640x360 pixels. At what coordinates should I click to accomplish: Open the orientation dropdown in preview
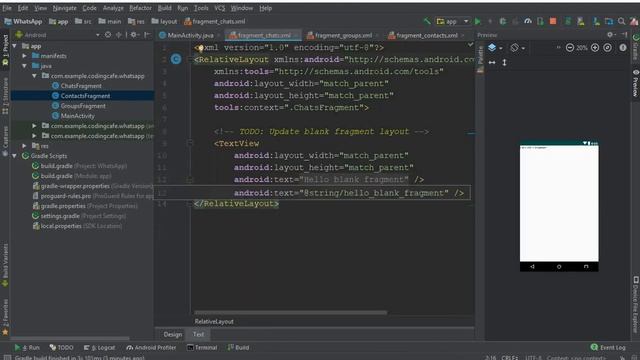(517, 48)
